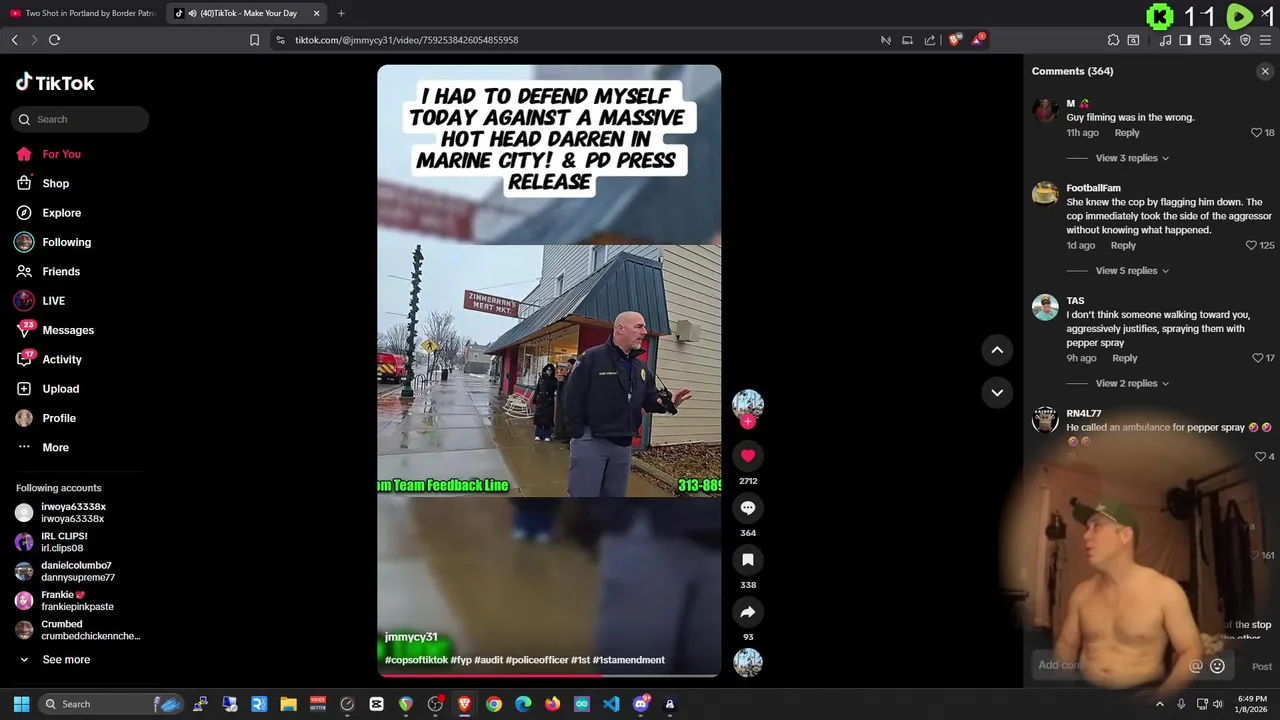Reply to M's comment
Image resolution: width=1280 pixels, height=720 pixels.
(1127, 133)
